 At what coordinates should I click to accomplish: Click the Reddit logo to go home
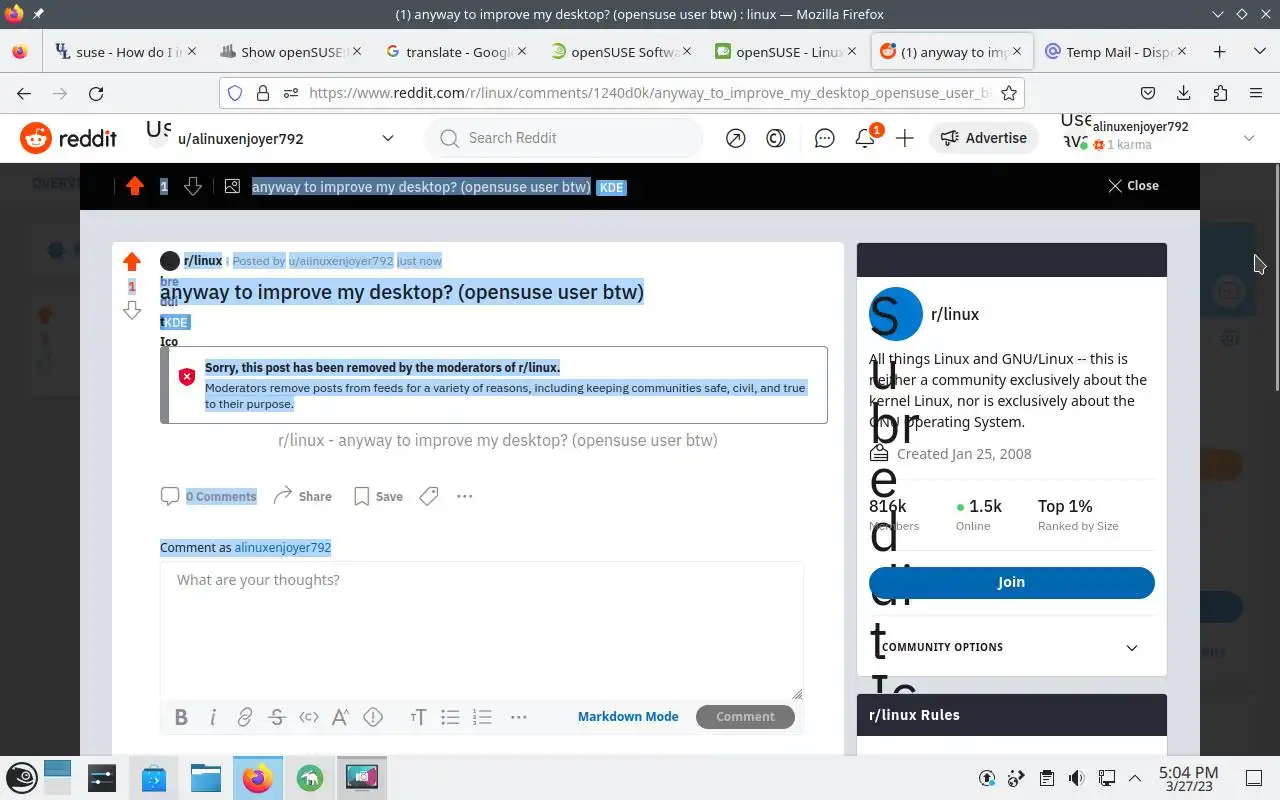[69, 138]
